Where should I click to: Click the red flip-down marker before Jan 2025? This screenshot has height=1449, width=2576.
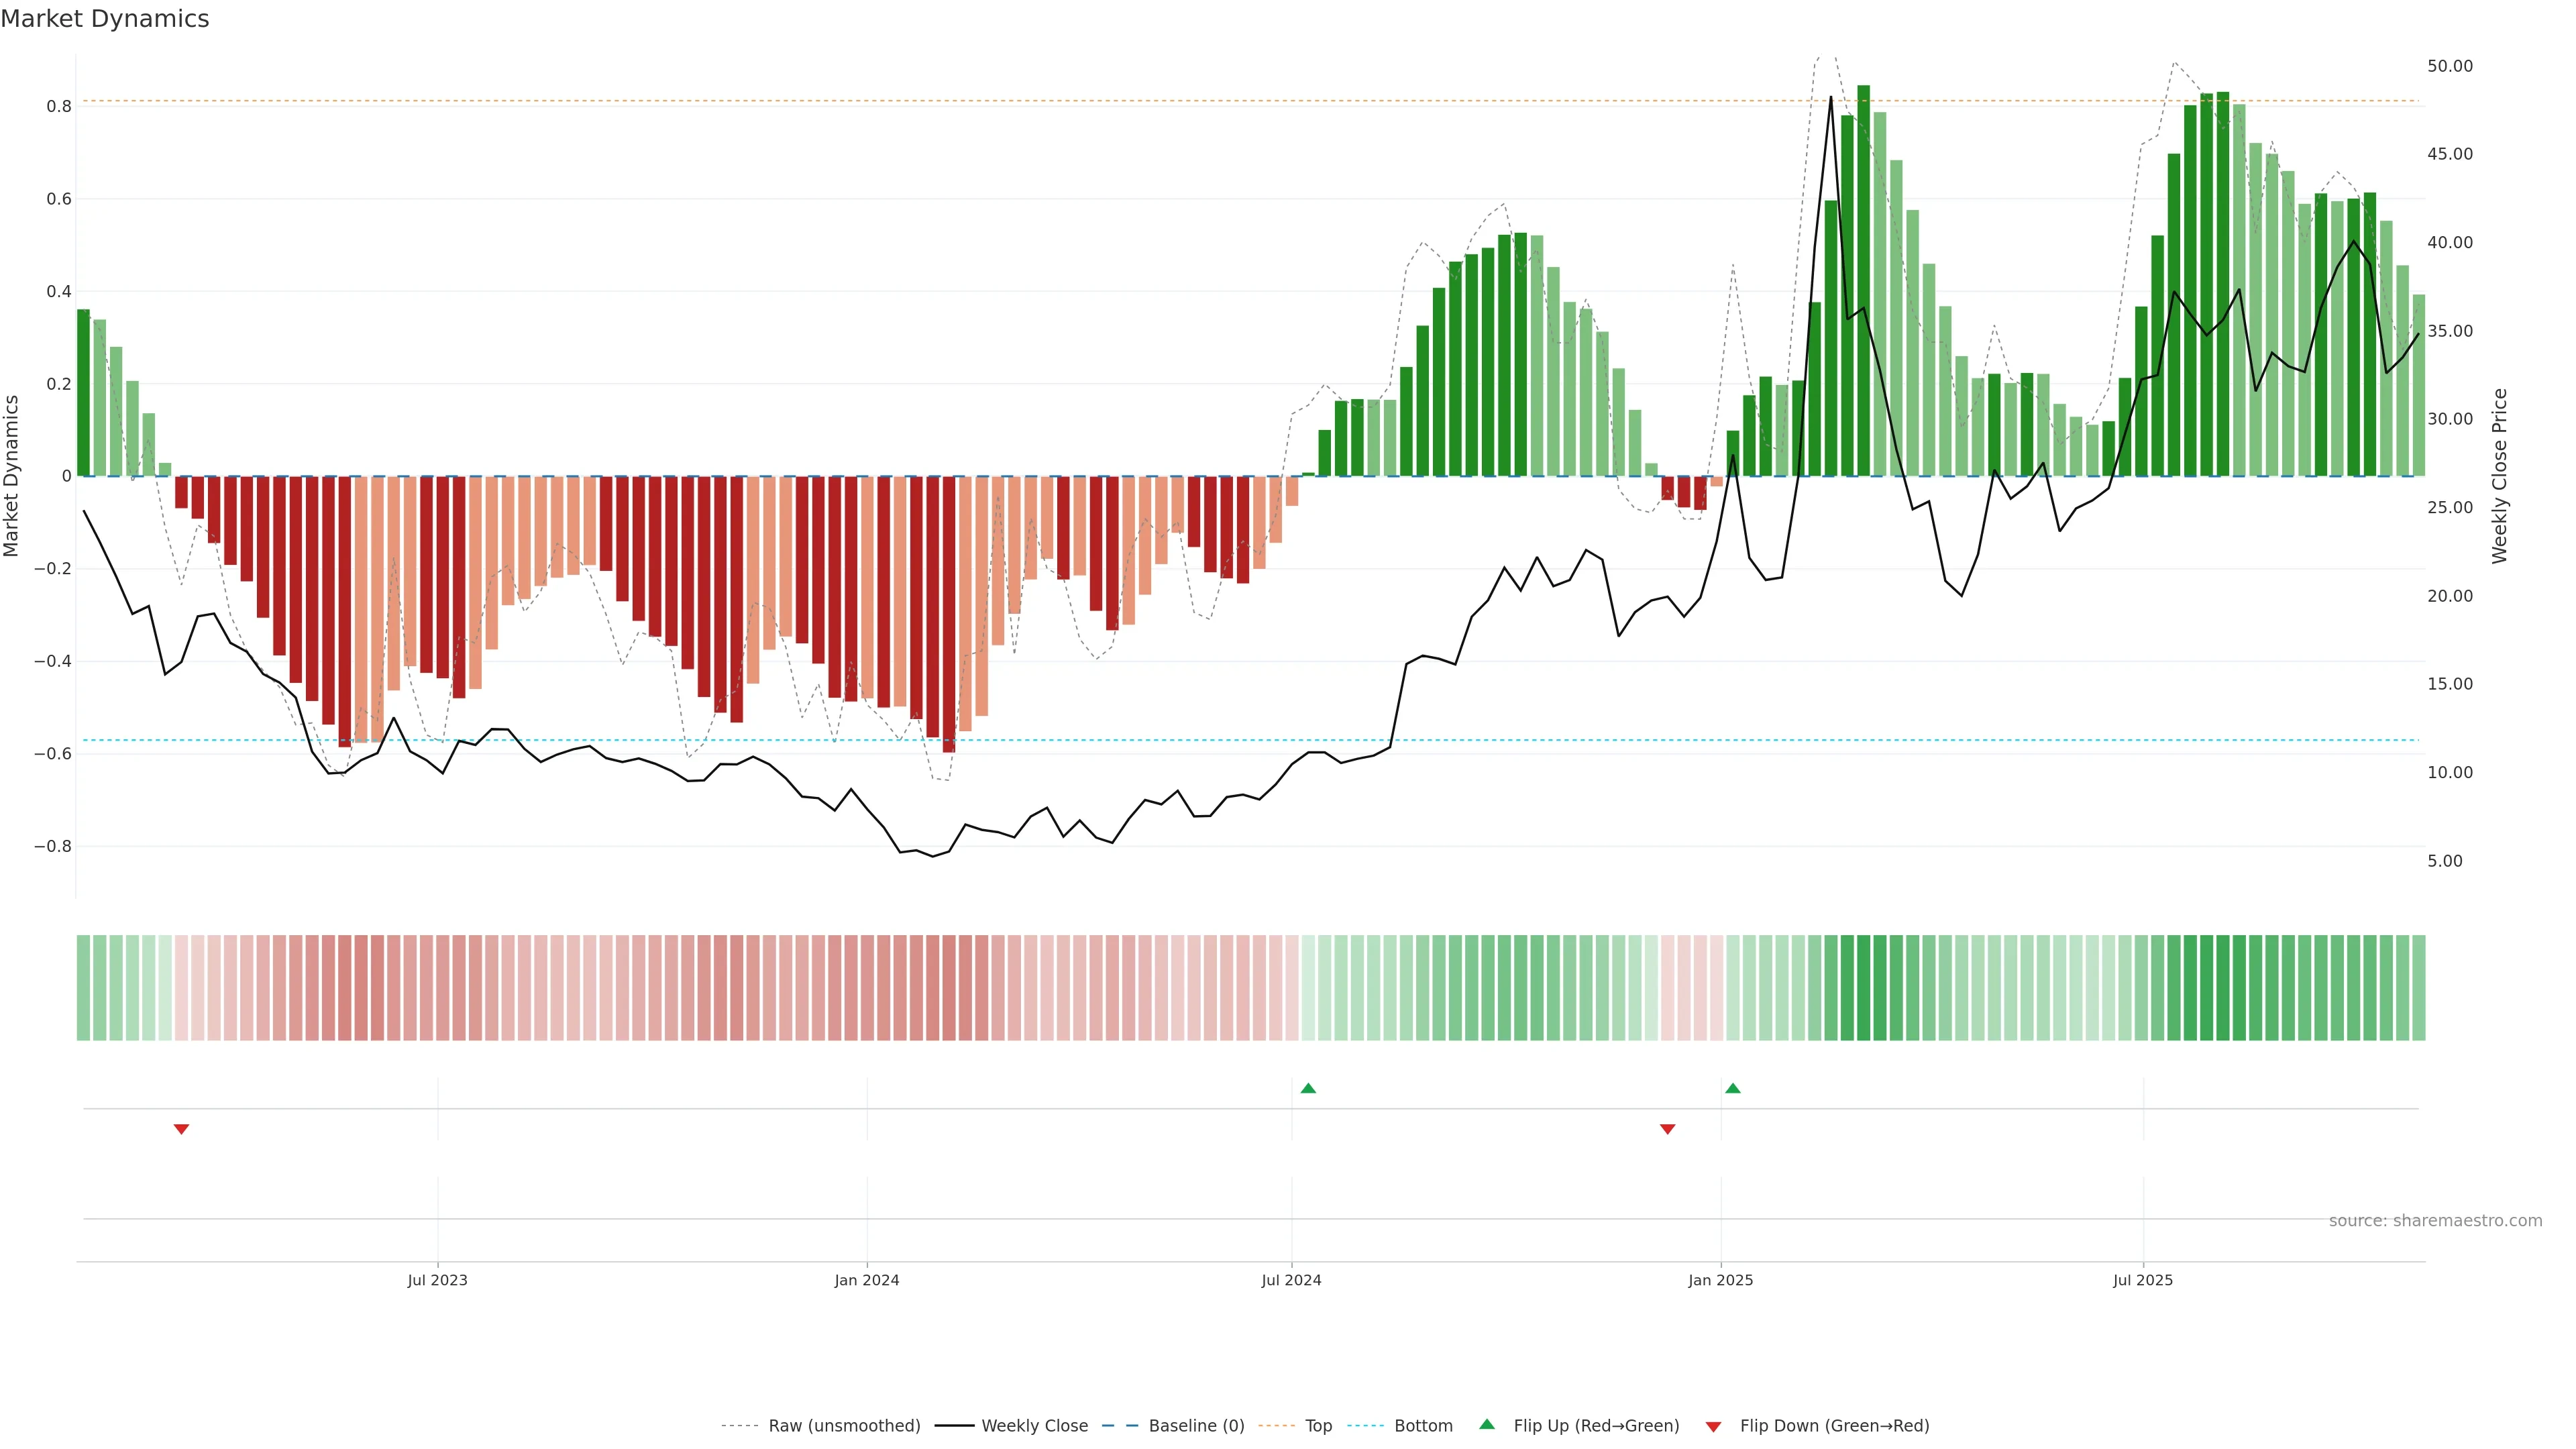(1667, 1129)
